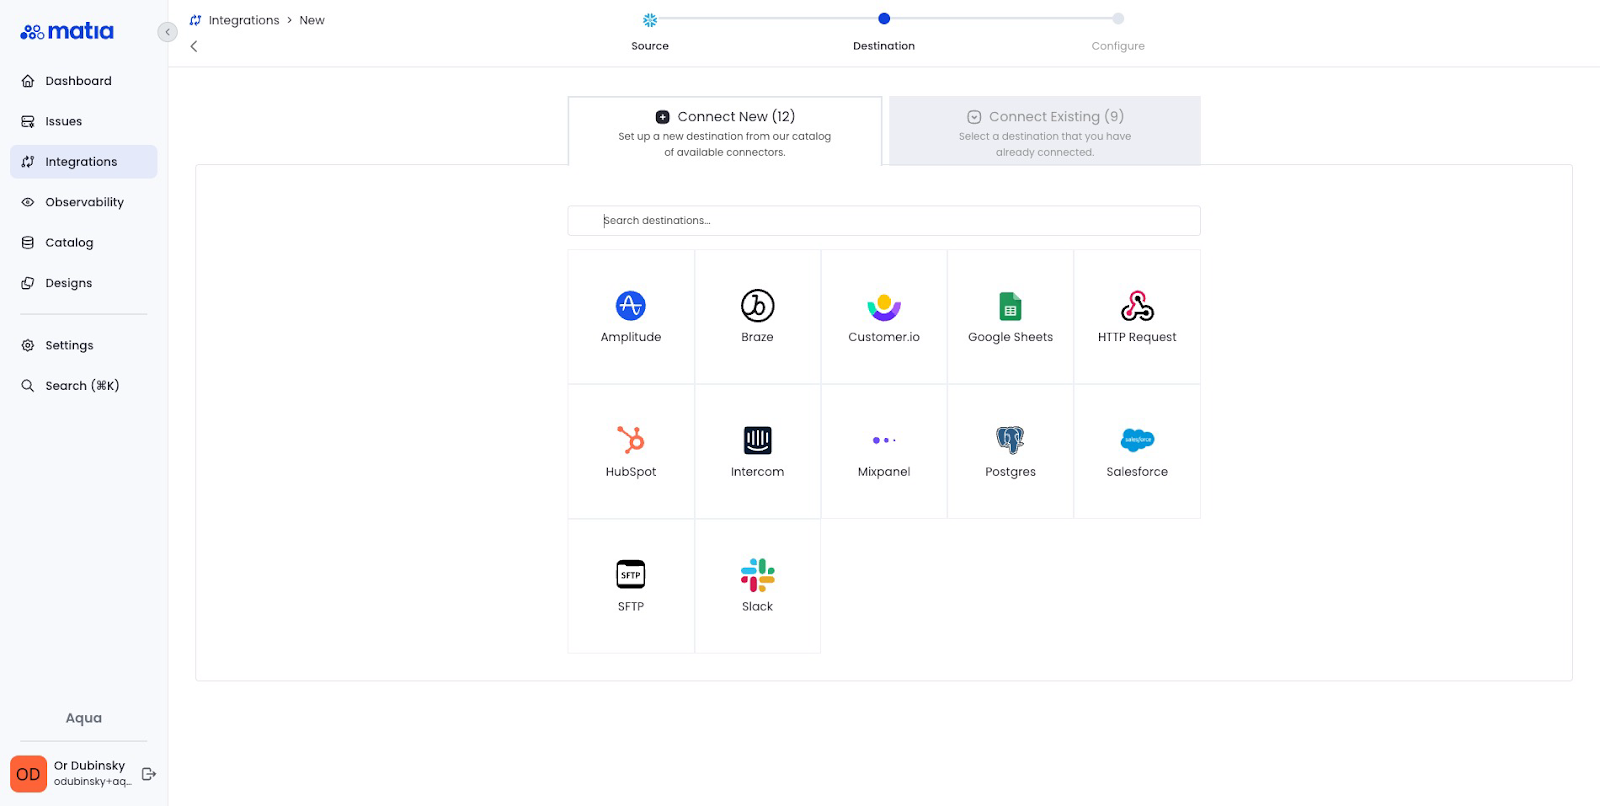Click the Slack label text

[757, 607]
